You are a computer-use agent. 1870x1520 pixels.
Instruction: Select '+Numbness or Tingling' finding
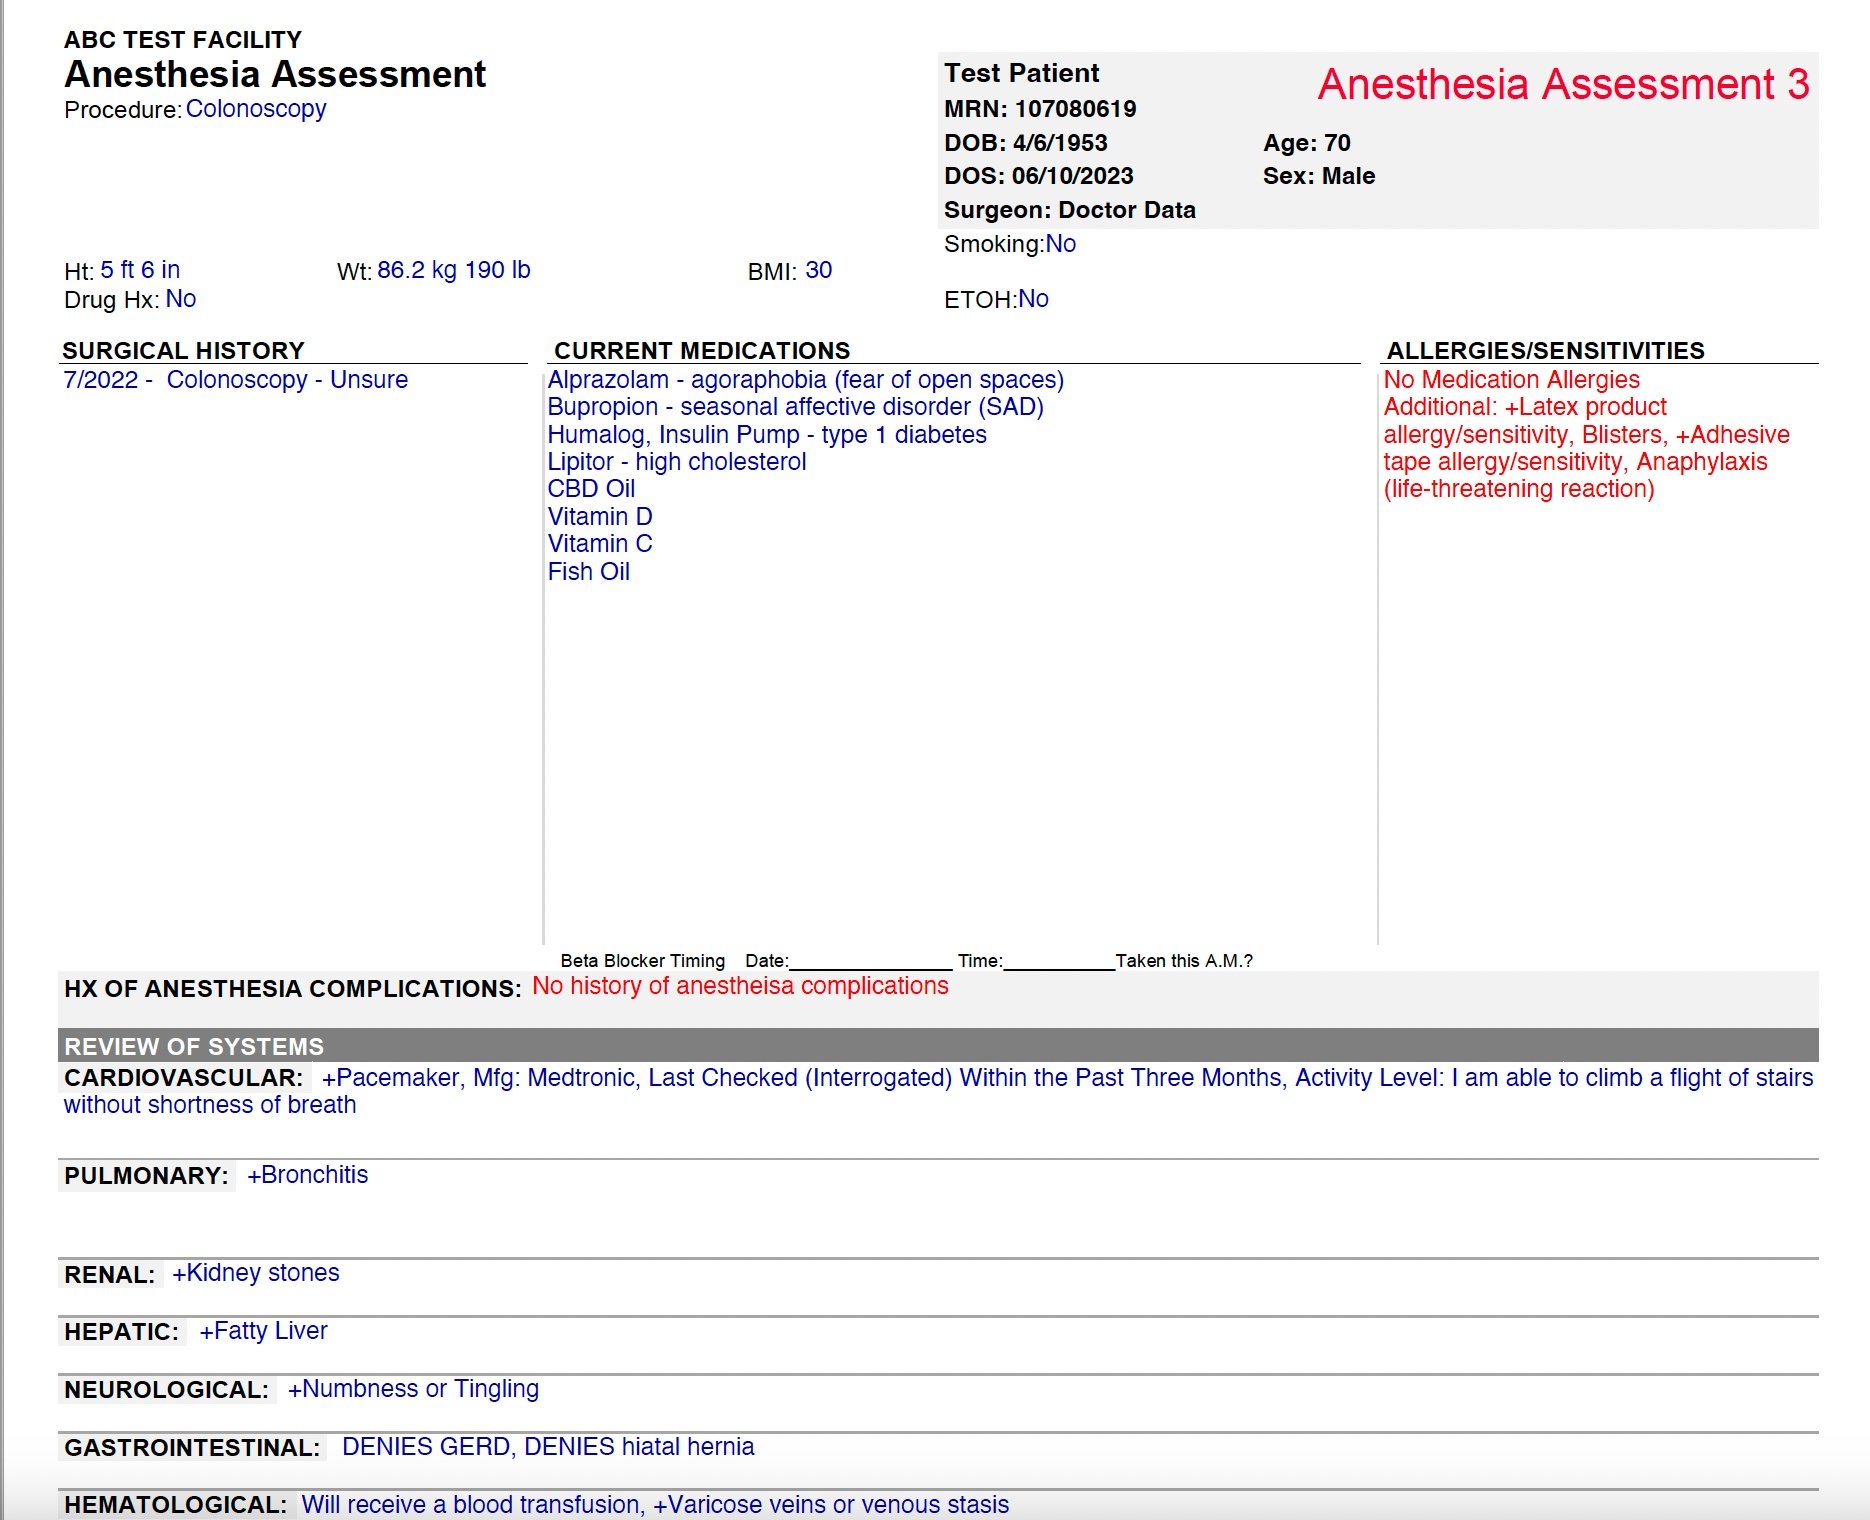414,1389
